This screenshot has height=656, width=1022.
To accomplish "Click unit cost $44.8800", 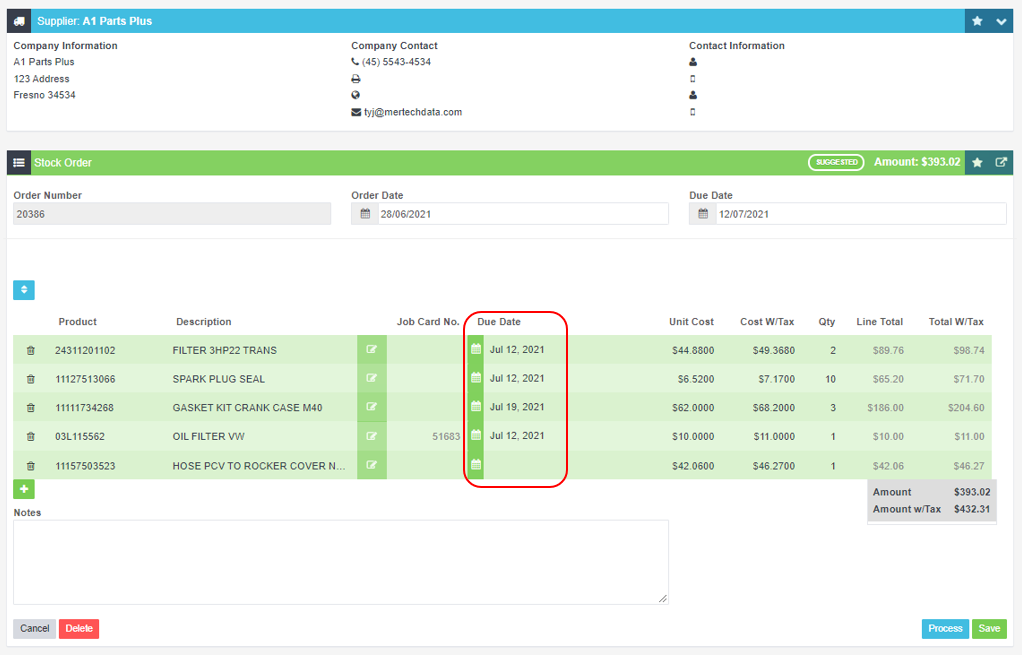I will click(693, 350).
